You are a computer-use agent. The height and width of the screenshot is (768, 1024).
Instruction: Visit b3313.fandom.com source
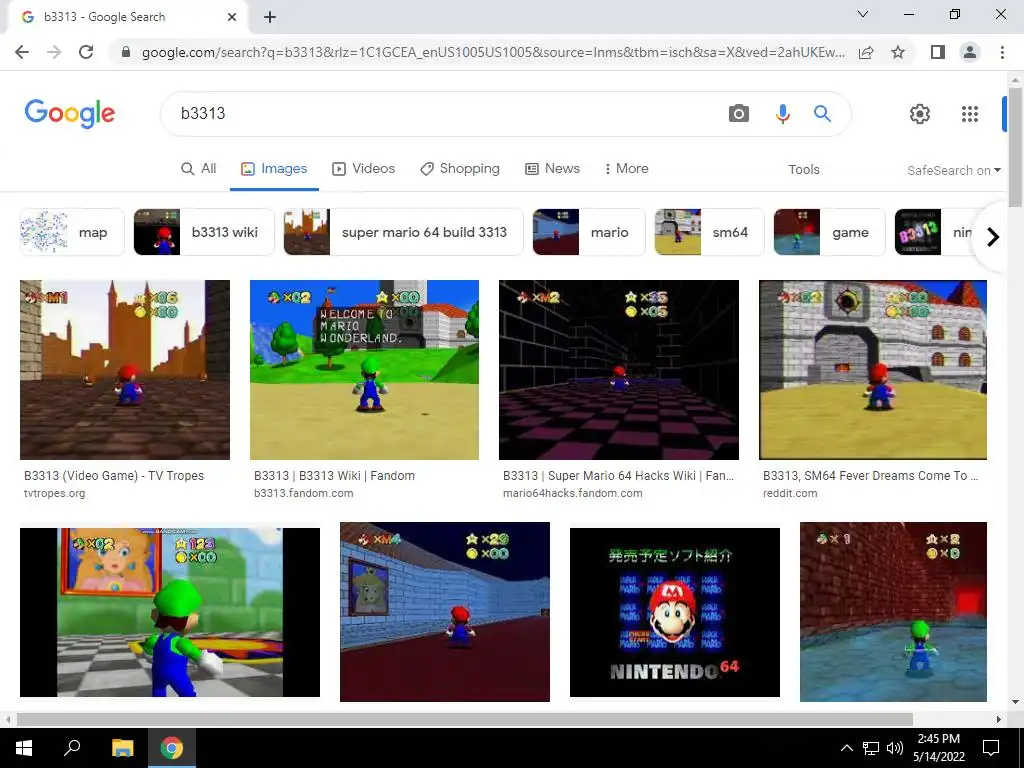coord(304,493)
